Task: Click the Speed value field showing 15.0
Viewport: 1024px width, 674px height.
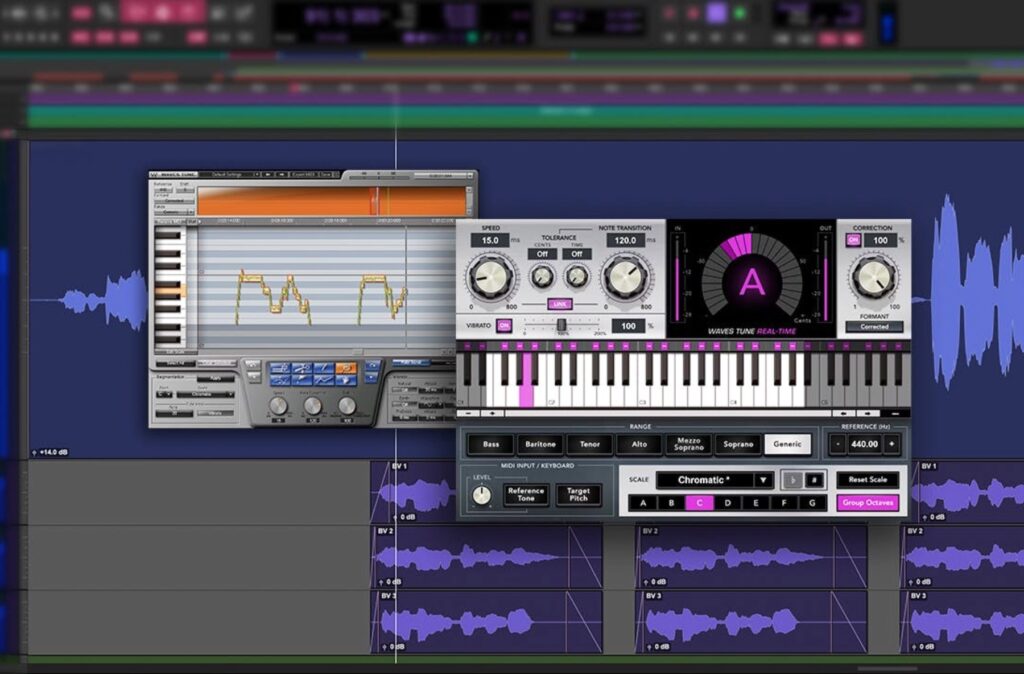Action: pos(490,241)
